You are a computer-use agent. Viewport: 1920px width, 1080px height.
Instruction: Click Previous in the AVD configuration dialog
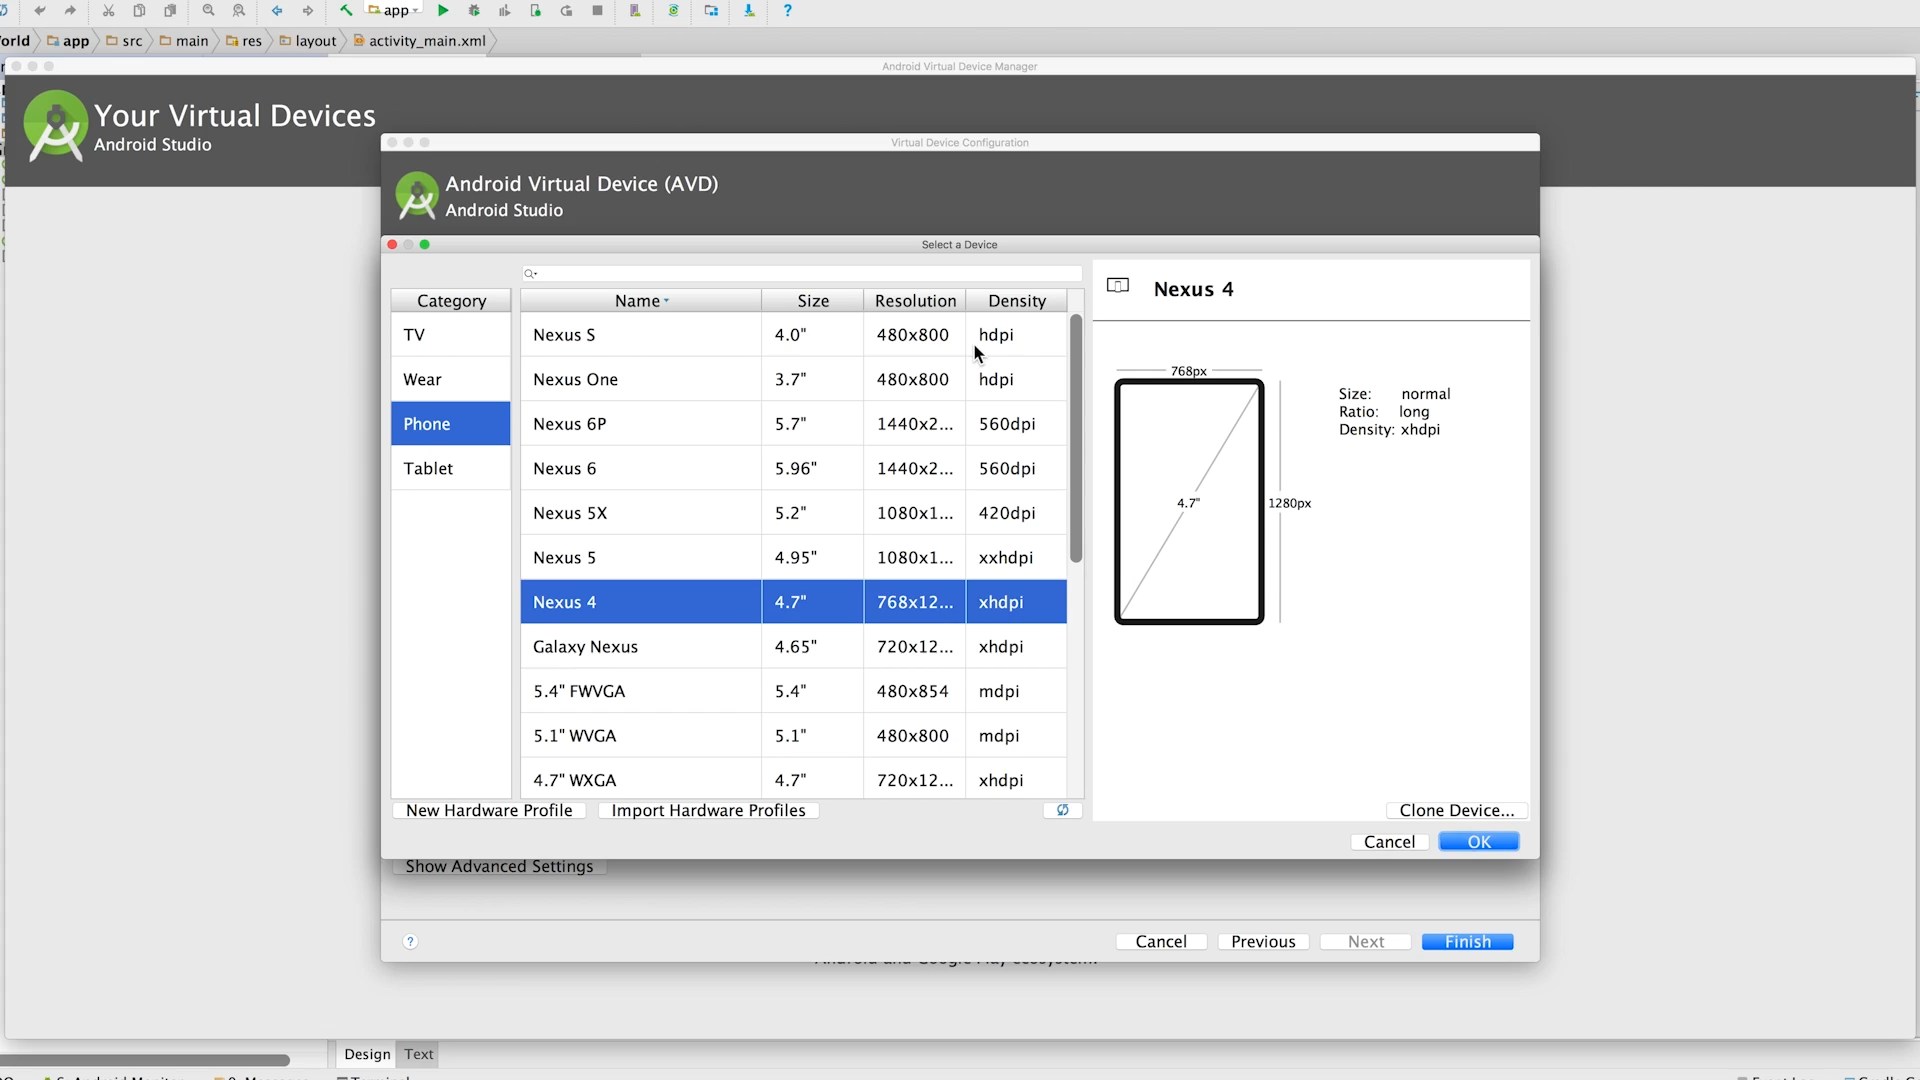point(1263,942)
